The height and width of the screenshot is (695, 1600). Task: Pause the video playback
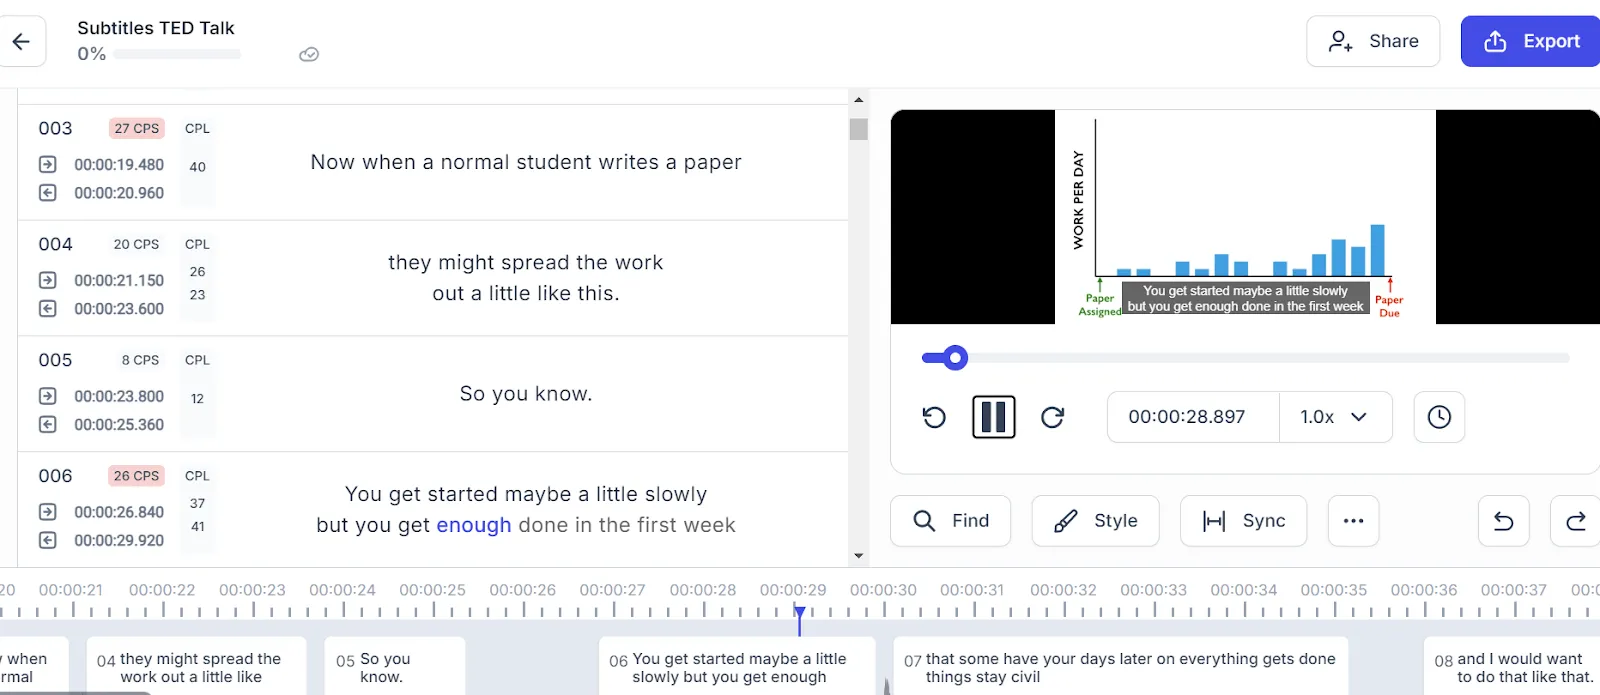994,417
